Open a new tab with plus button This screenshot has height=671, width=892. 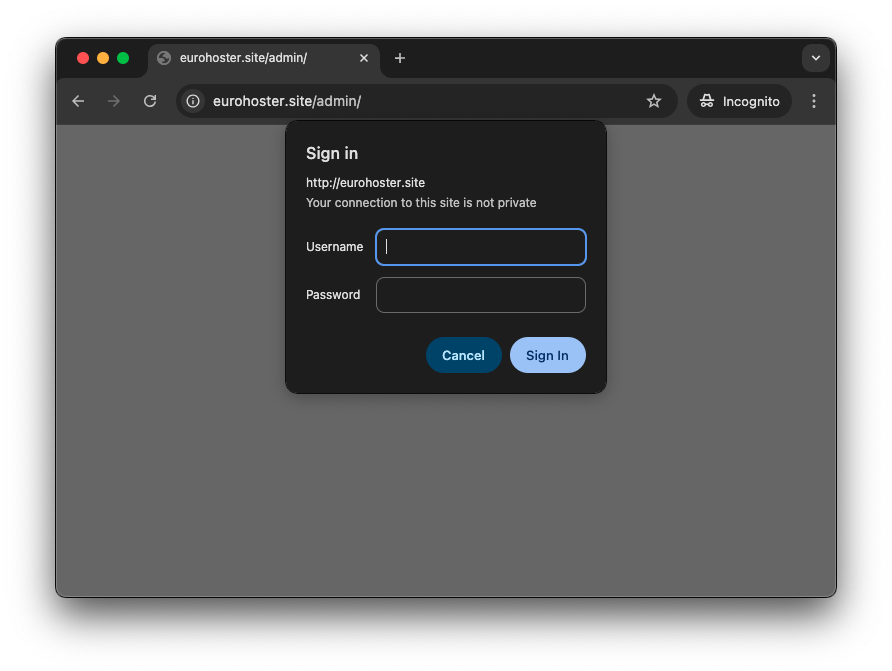(400, 58)
